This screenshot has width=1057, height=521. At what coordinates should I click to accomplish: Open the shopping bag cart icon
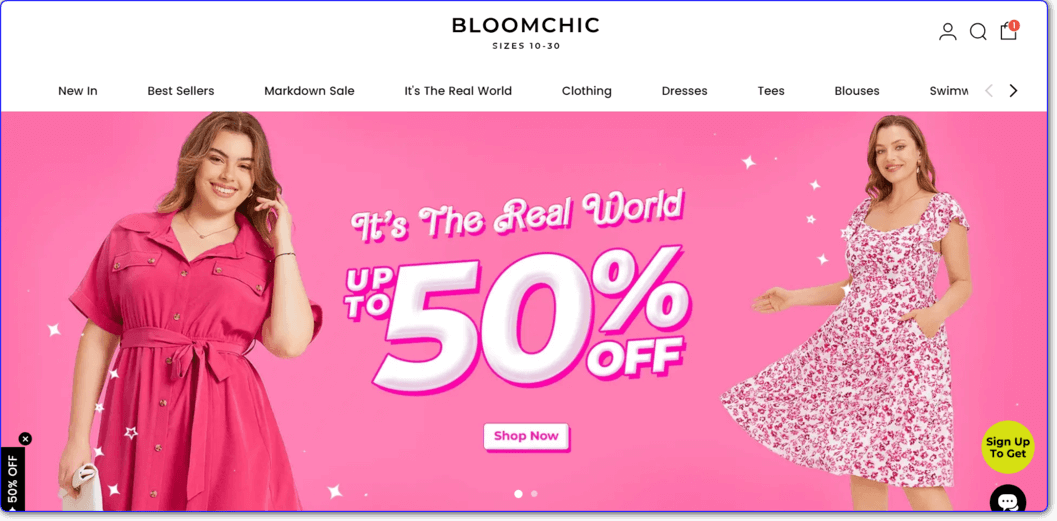(1009, 30)
